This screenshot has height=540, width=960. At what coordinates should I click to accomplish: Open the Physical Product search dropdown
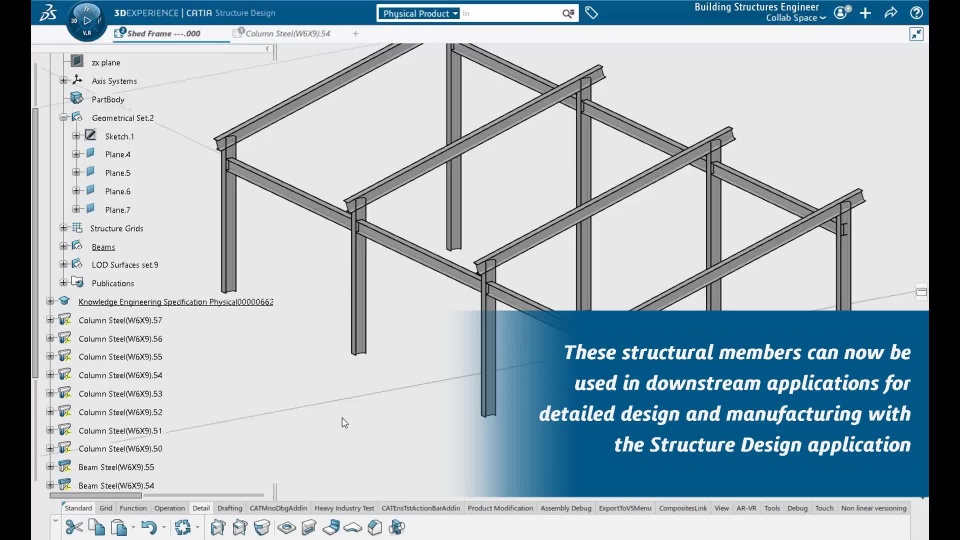419,13
